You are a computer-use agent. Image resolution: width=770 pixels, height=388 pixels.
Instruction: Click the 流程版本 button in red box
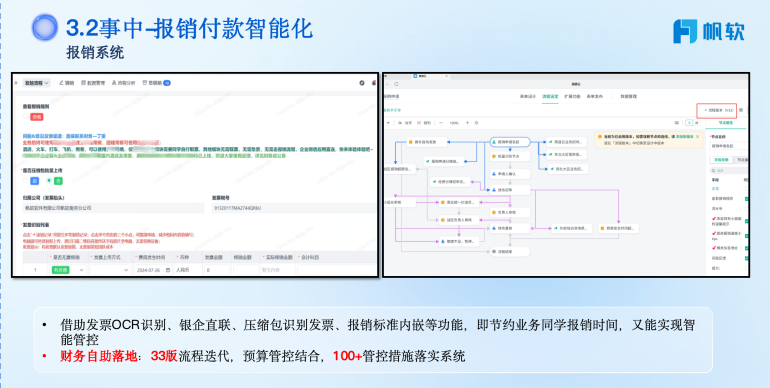click(717, 111)
